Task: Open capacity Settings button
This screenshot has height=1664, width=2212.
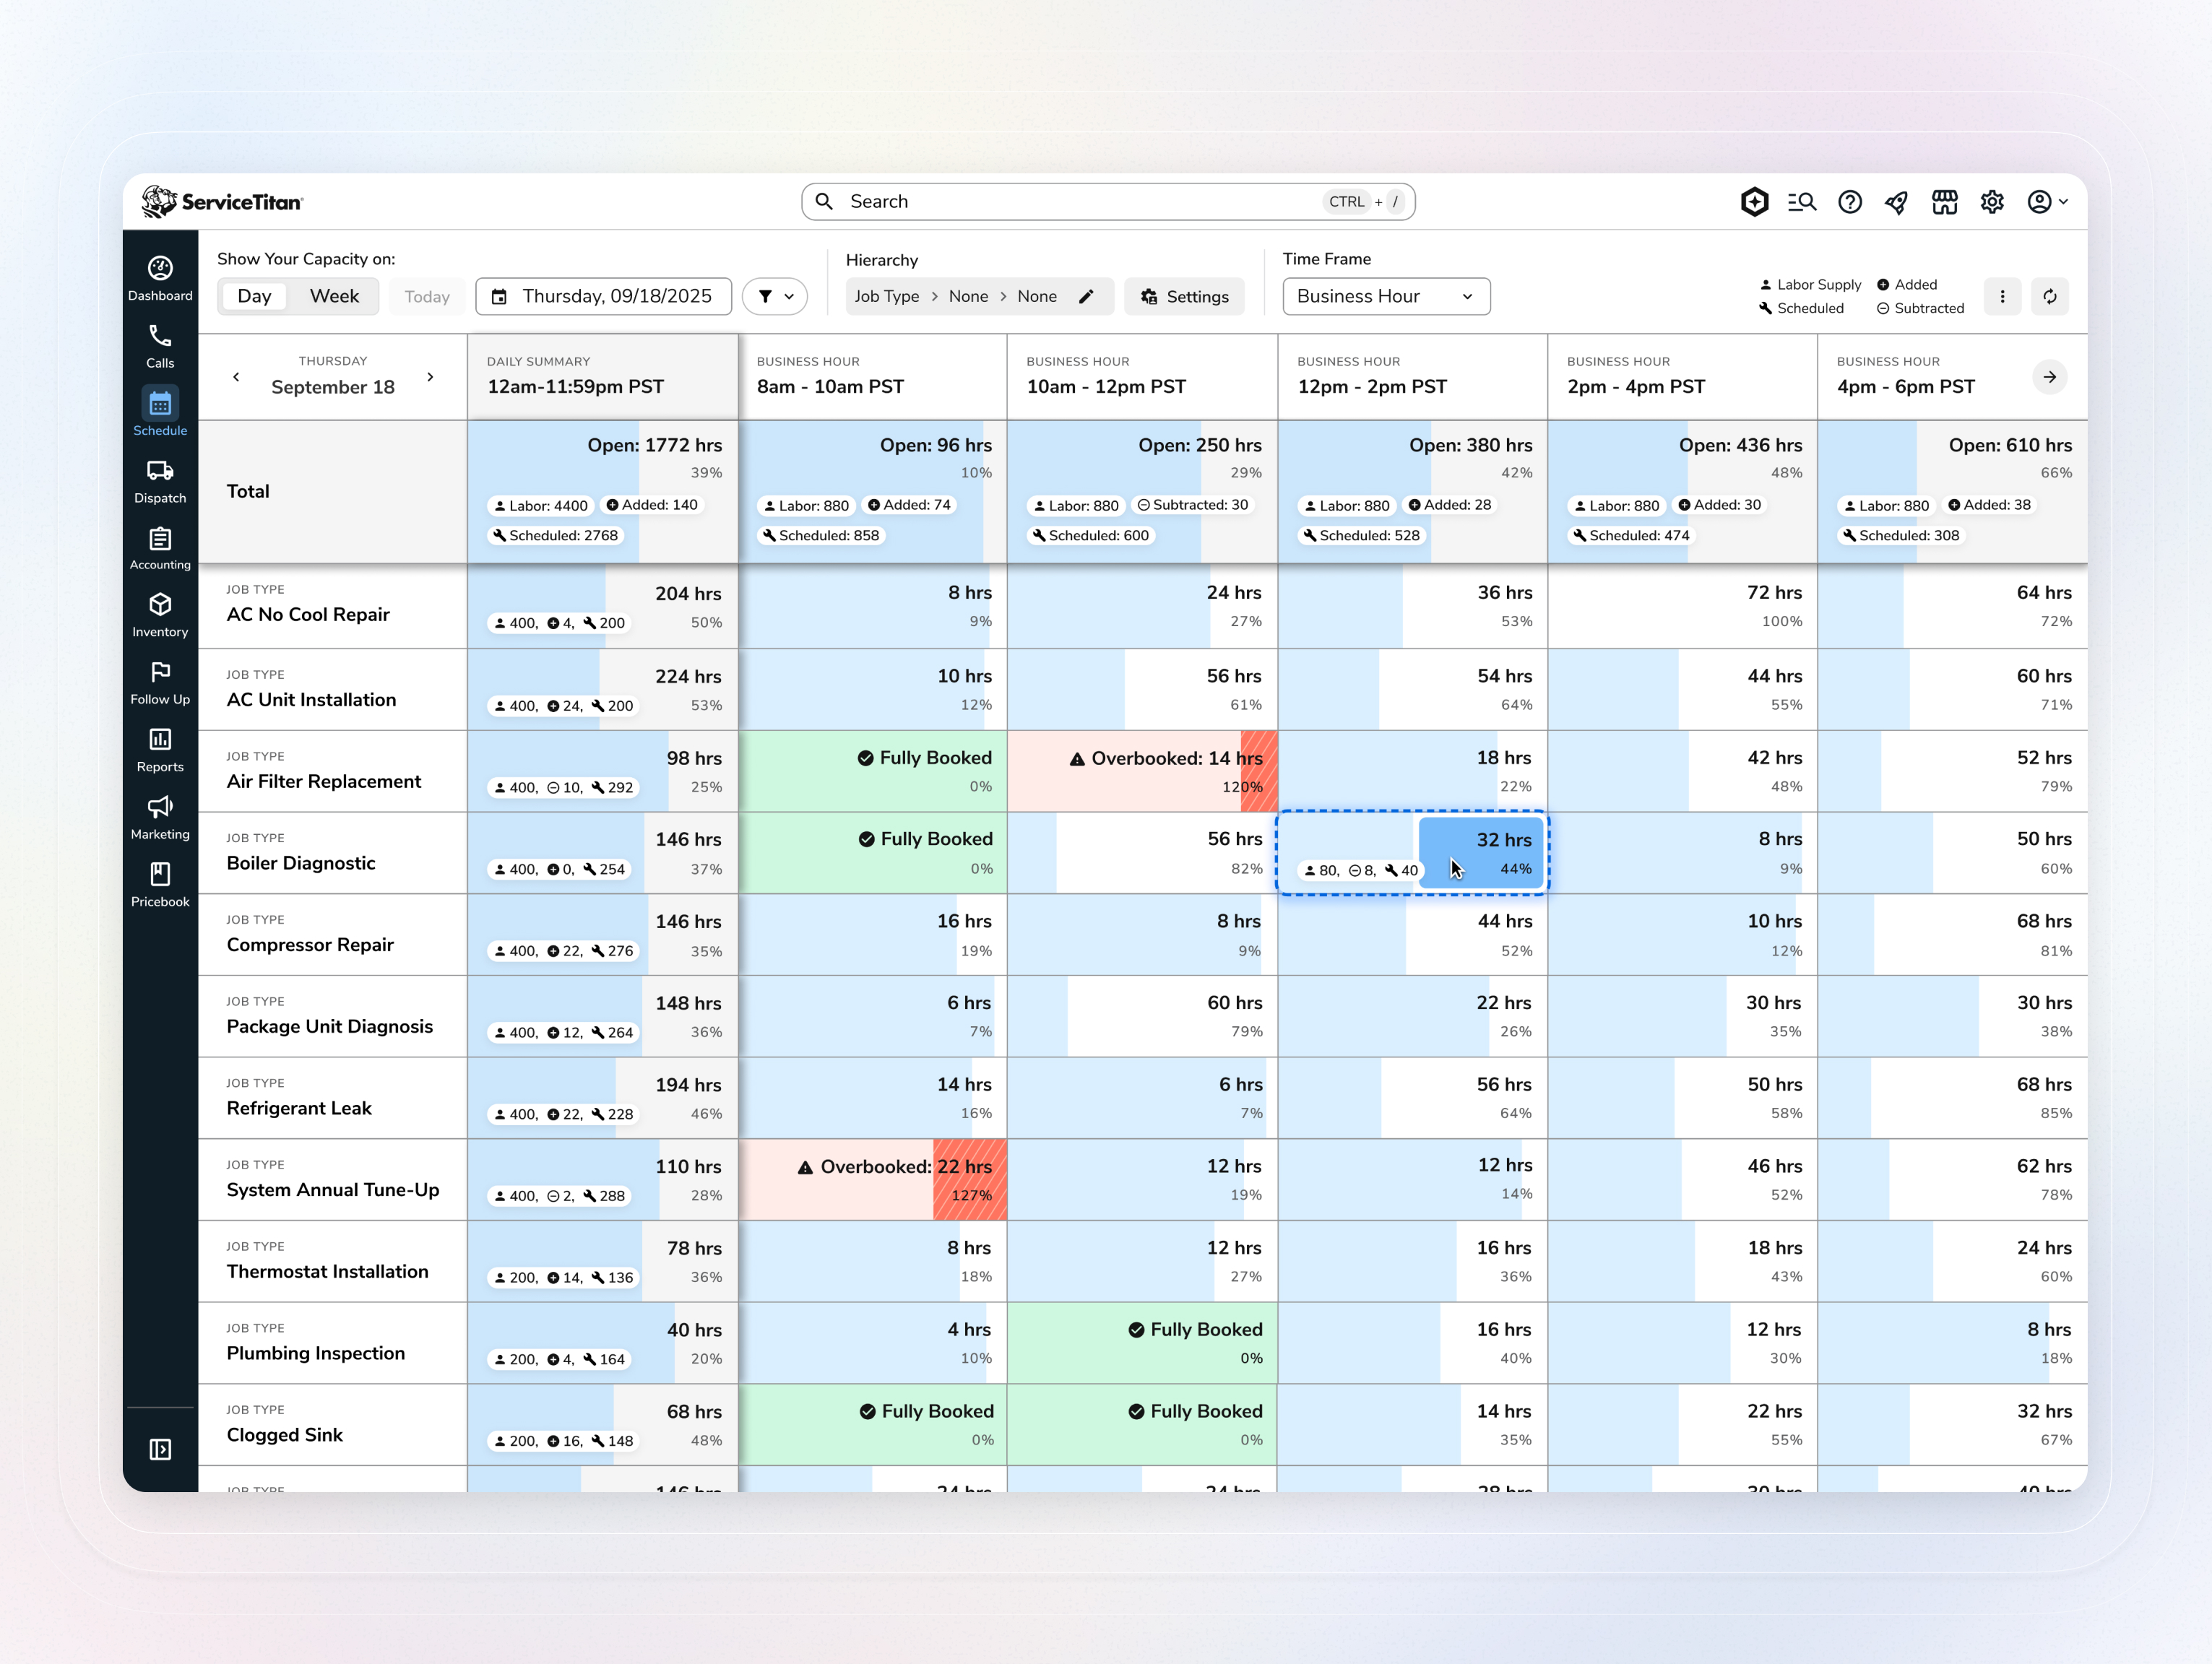Action: pos(1184,296)
